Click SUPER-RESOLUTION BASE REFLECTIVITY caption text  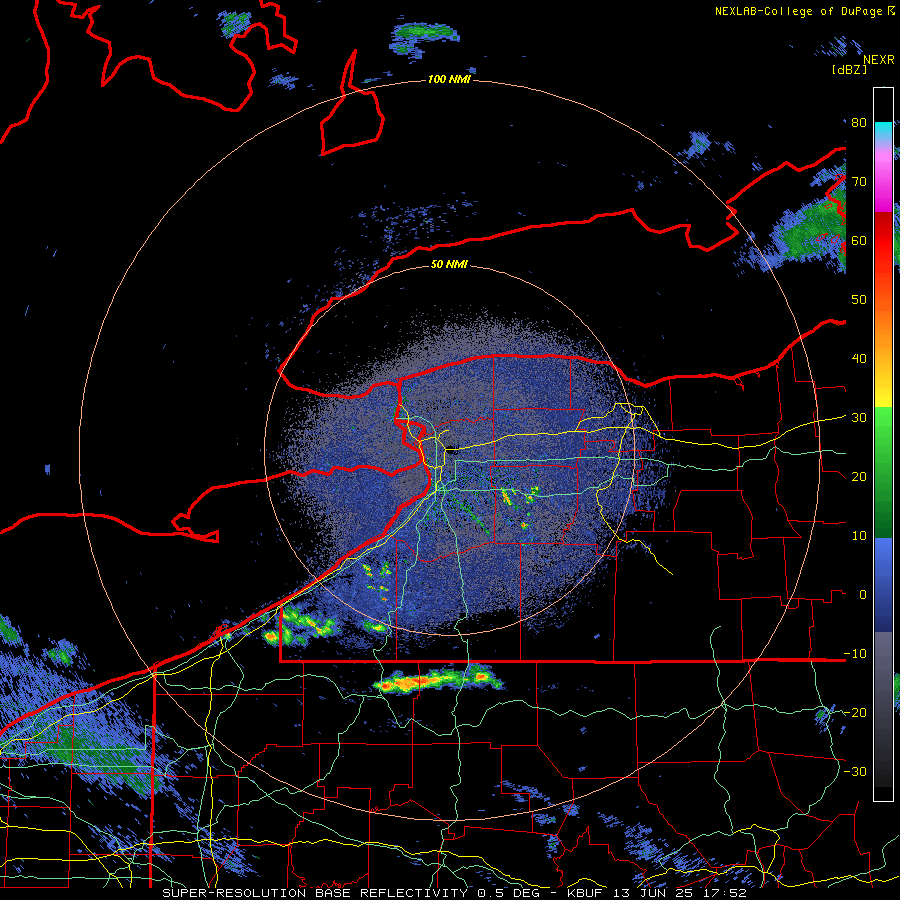tap(314, 893)
